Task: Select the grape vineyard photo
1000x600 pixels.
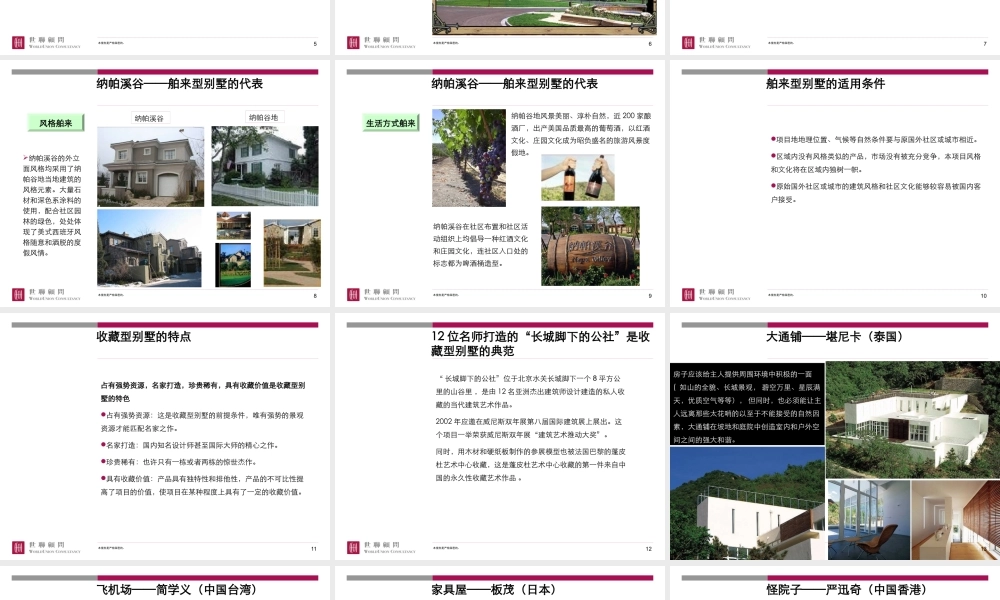Action: [469, 157]
